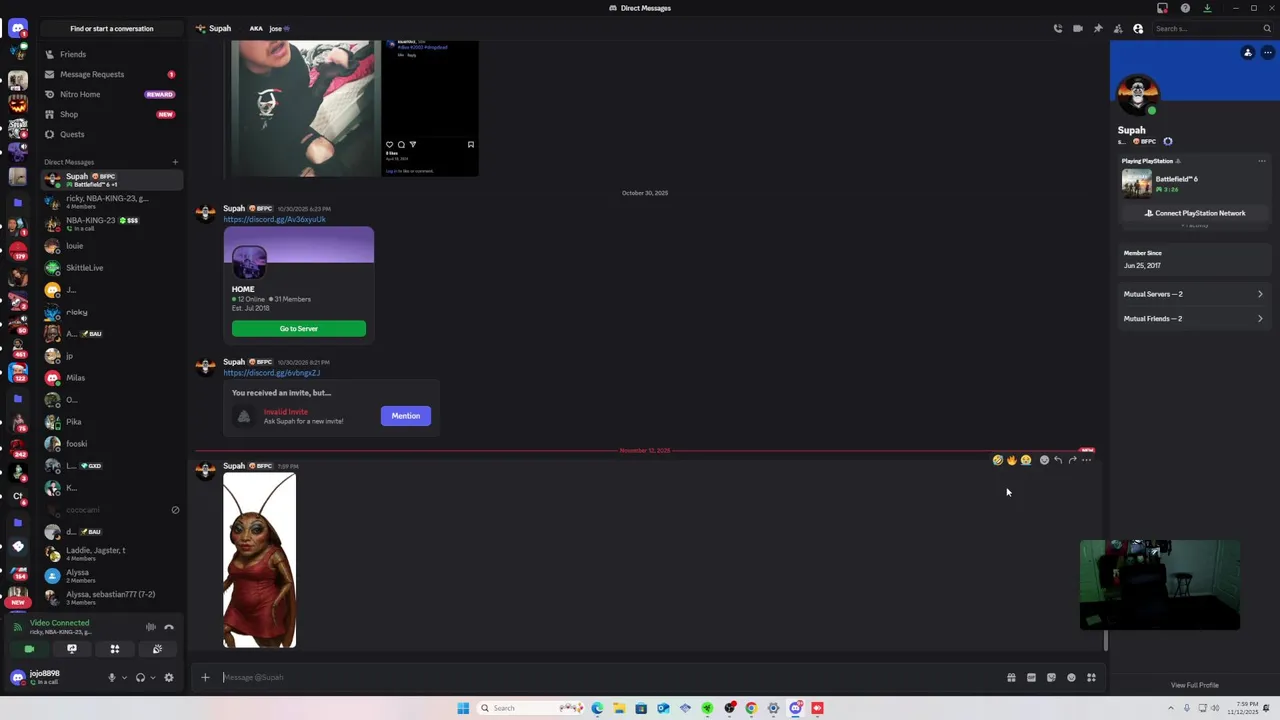Viewport: 1280px width, 720px height.
Task: Open the Discord inbox icon
Action: click(1163, 8)
